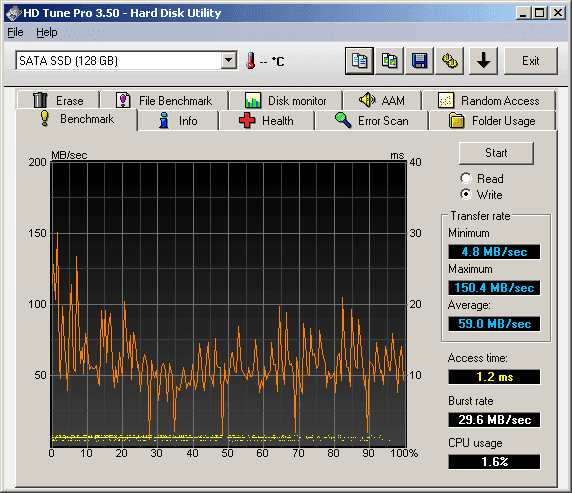
Task: Open the Help menu
Action: point(47,32)
